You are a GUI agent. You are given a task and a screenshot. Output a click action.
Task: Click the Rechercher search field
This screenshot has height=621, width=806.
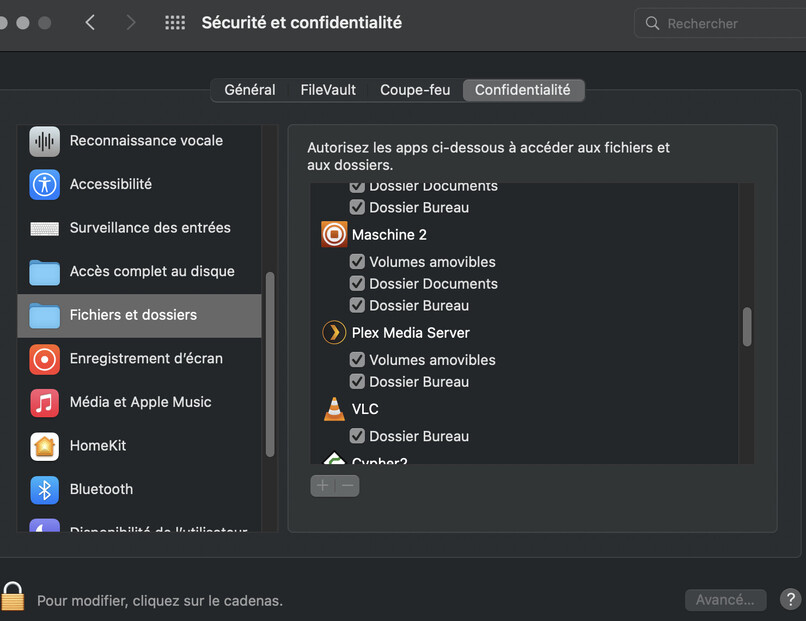720,23
